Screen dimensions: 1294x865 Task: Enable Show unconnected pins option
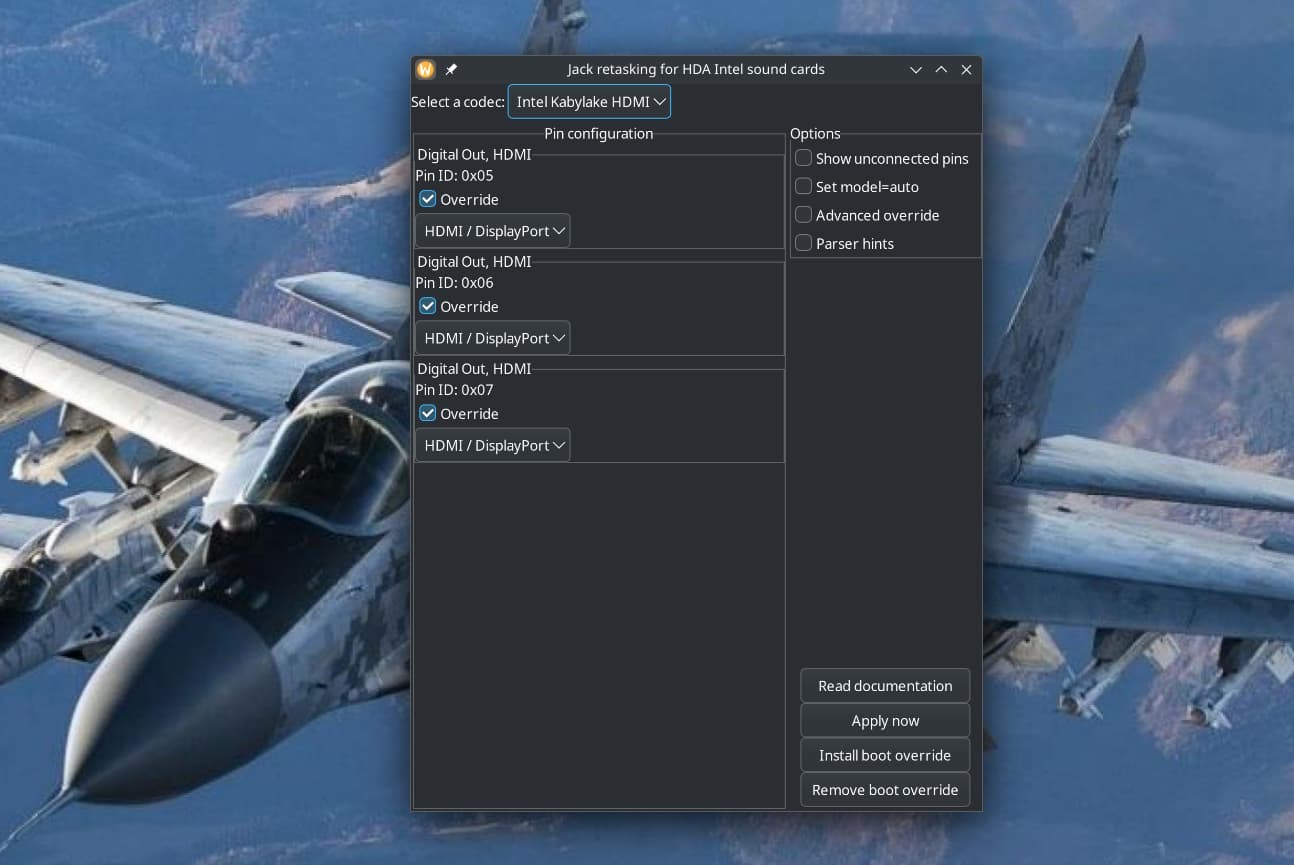coord(804,158)
